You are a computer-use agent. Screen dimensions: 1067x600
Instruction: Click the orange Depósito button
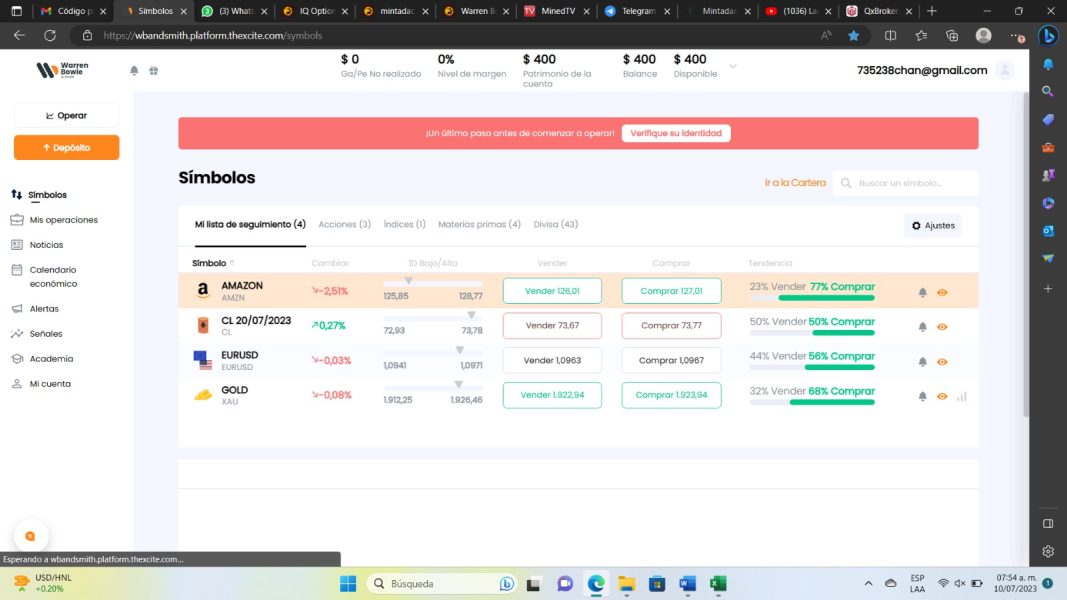(x=67, y=148)
